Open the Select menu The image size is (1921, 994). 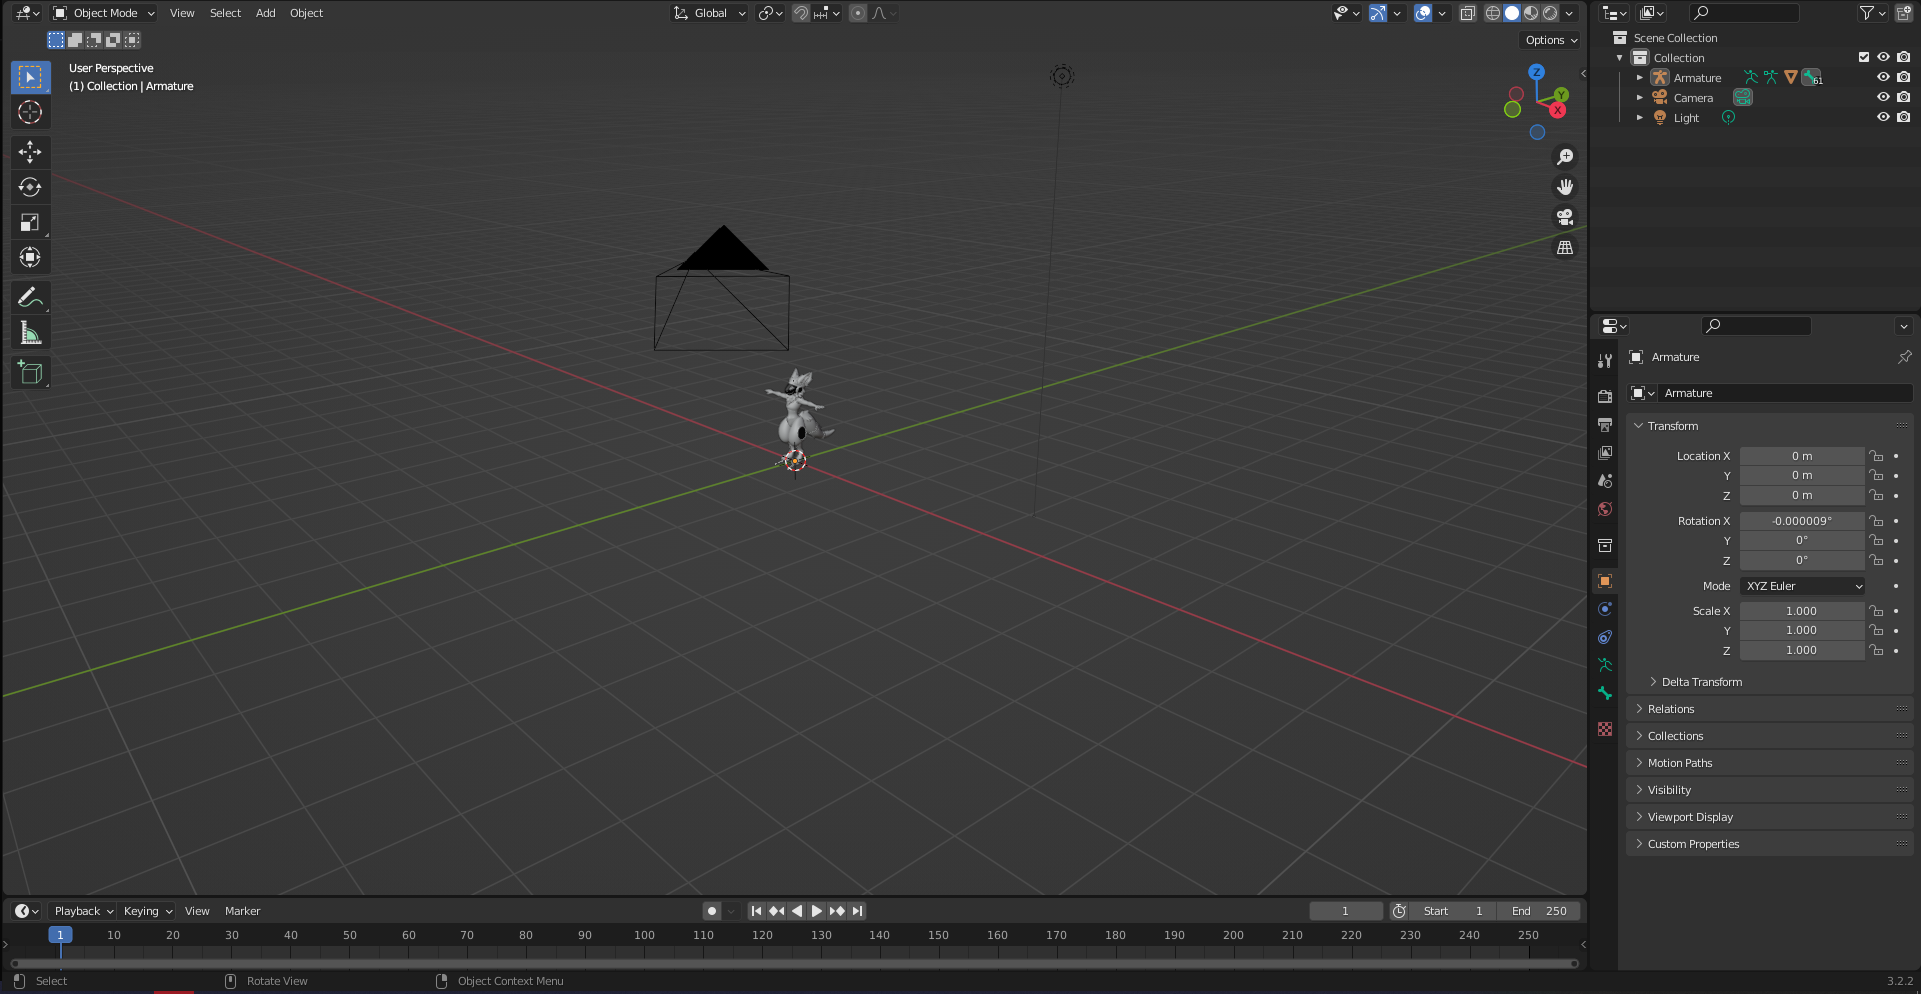pyautogui.click(x=225, y=13)
